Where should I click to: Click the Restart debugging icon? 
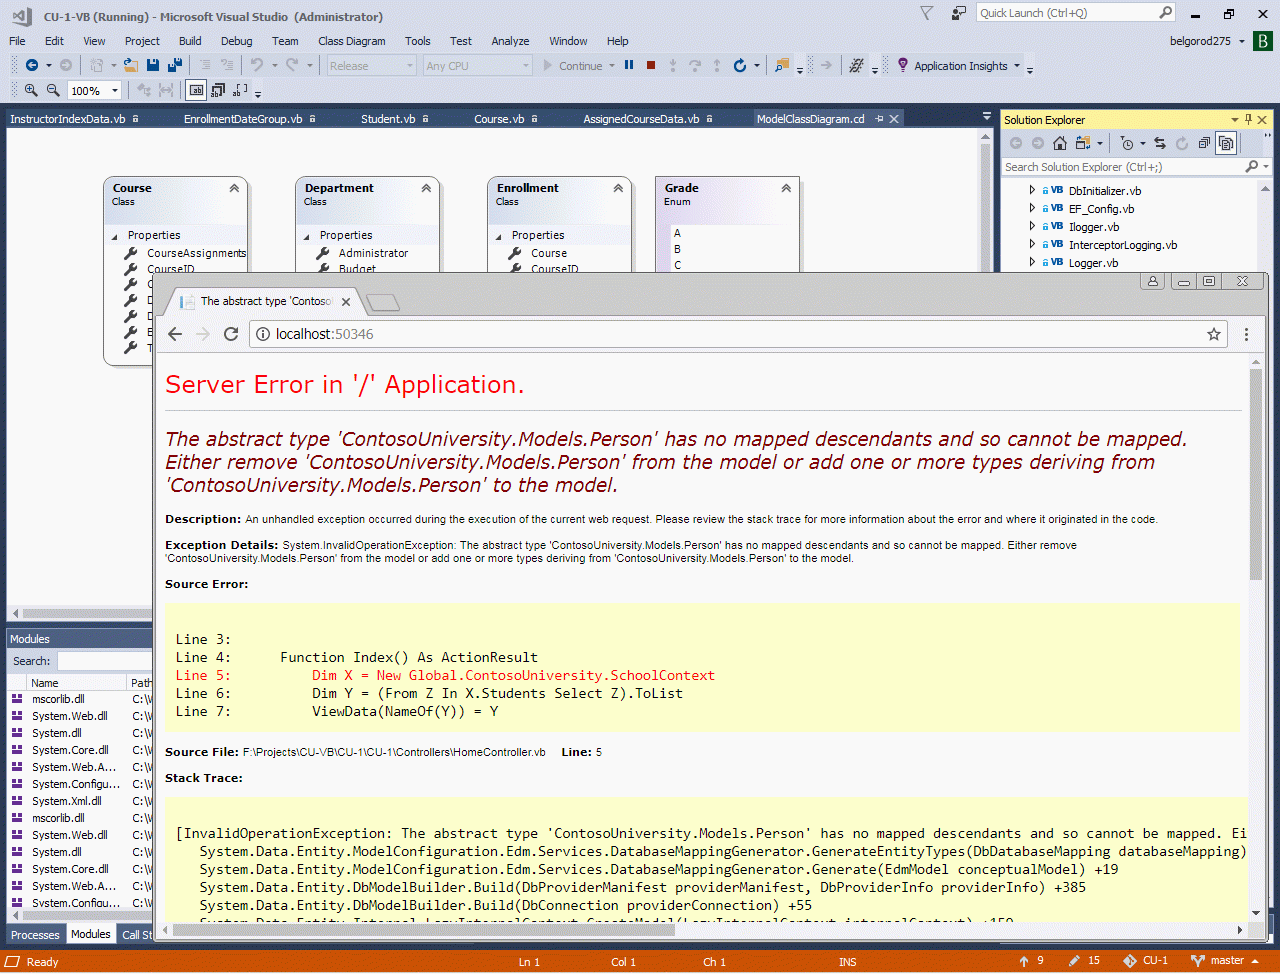coord(739,66)
